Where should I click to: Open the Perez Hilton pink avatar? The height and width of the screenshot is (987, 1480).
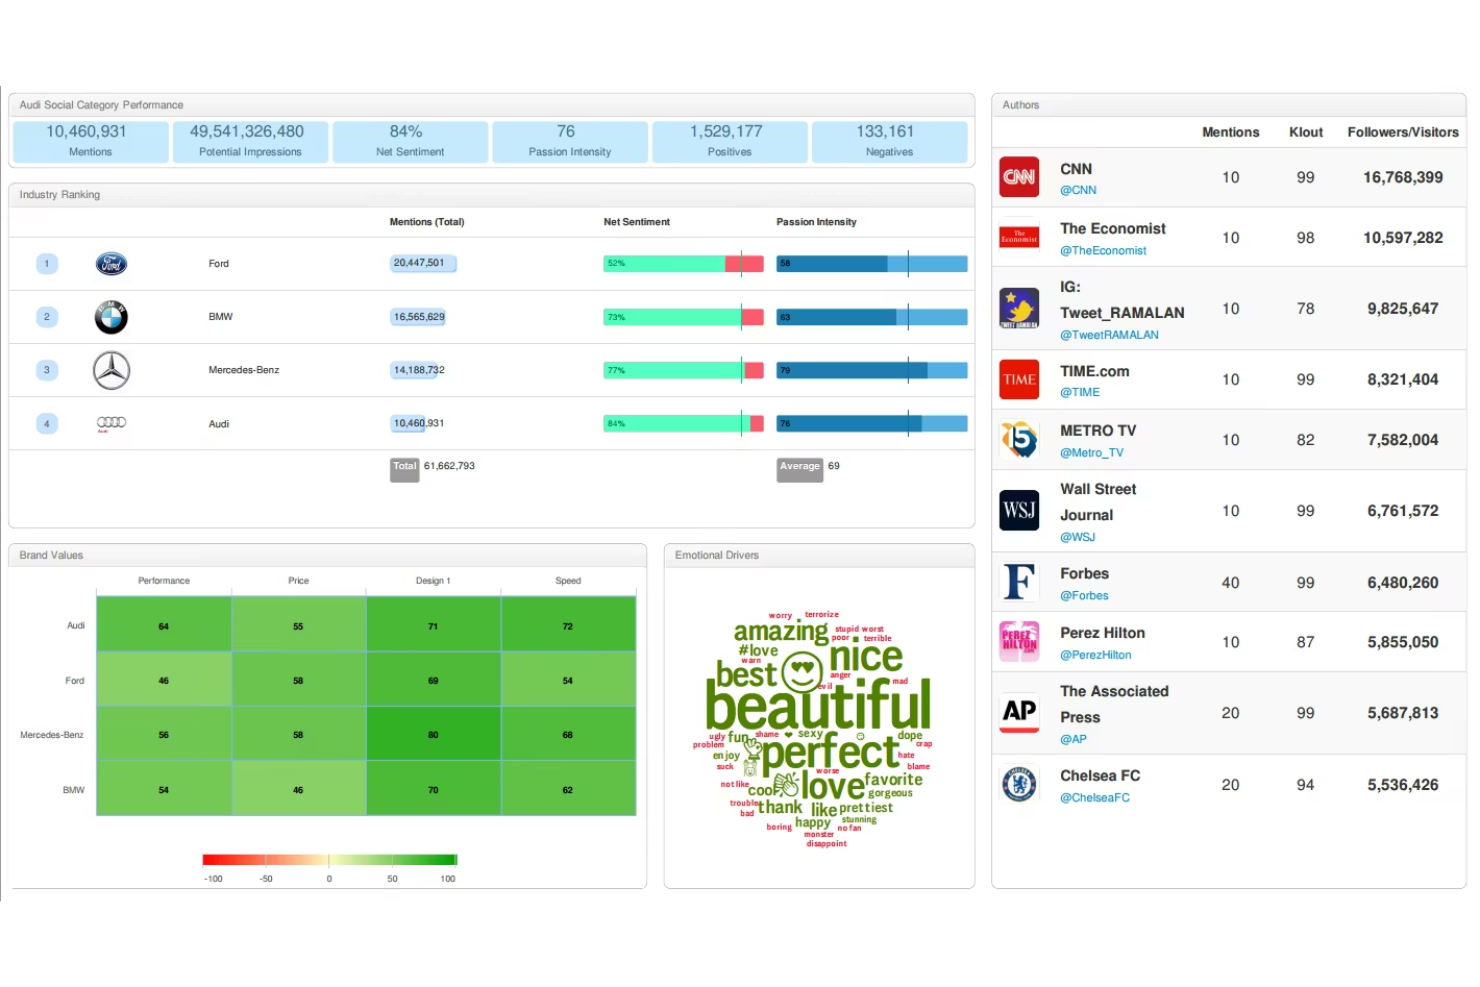(x=1019, y=641)
